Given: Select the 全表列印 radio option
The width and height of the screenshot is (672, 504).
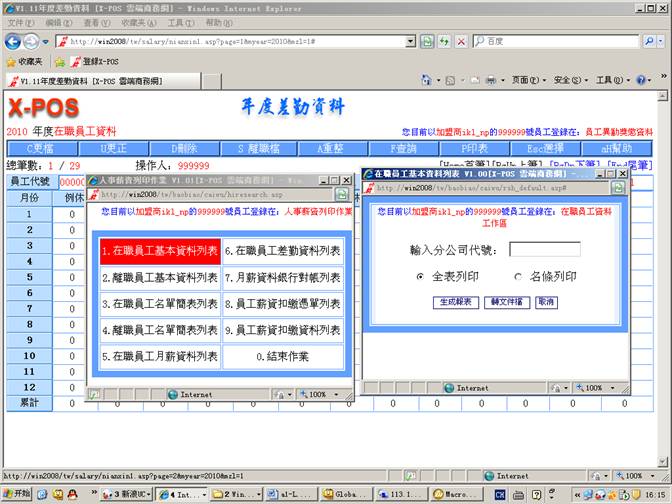Looking at the screenshot, I should pos(421,276).
